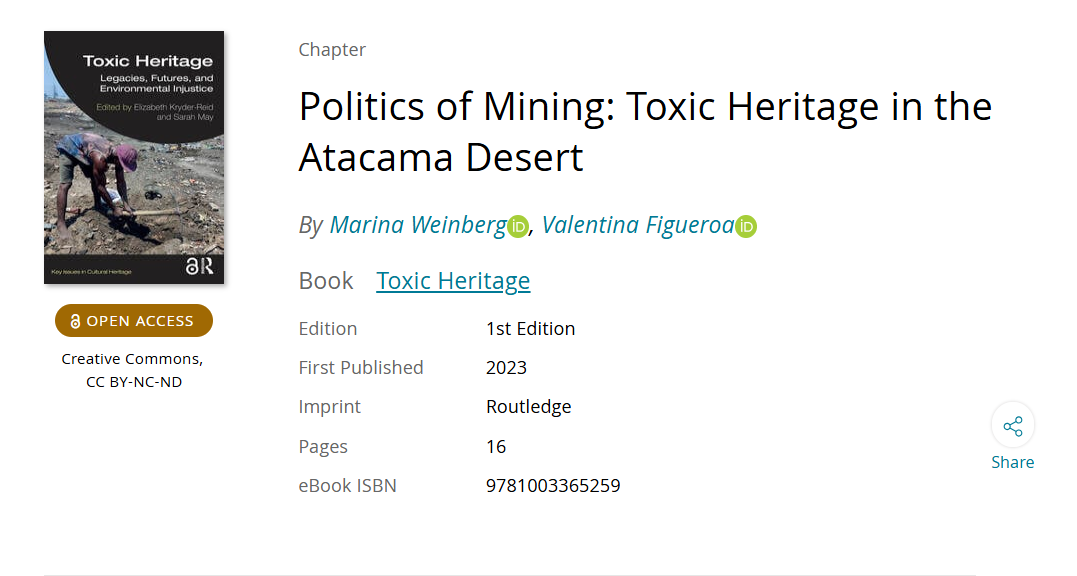This screenshot has height=576, width=1077.
Task: Click the chapter title heading
Action: (645, 132)
